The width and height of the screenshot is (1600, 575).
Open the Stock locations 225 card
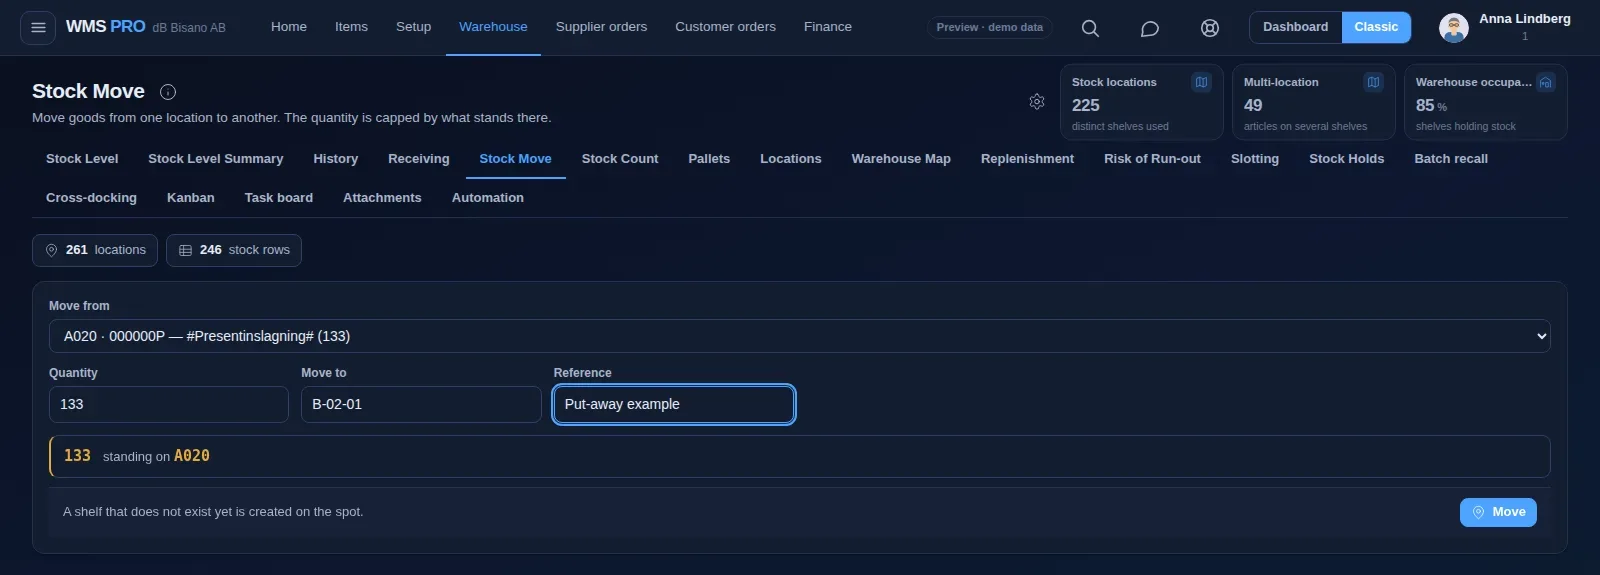click(x=1141, y=102)
